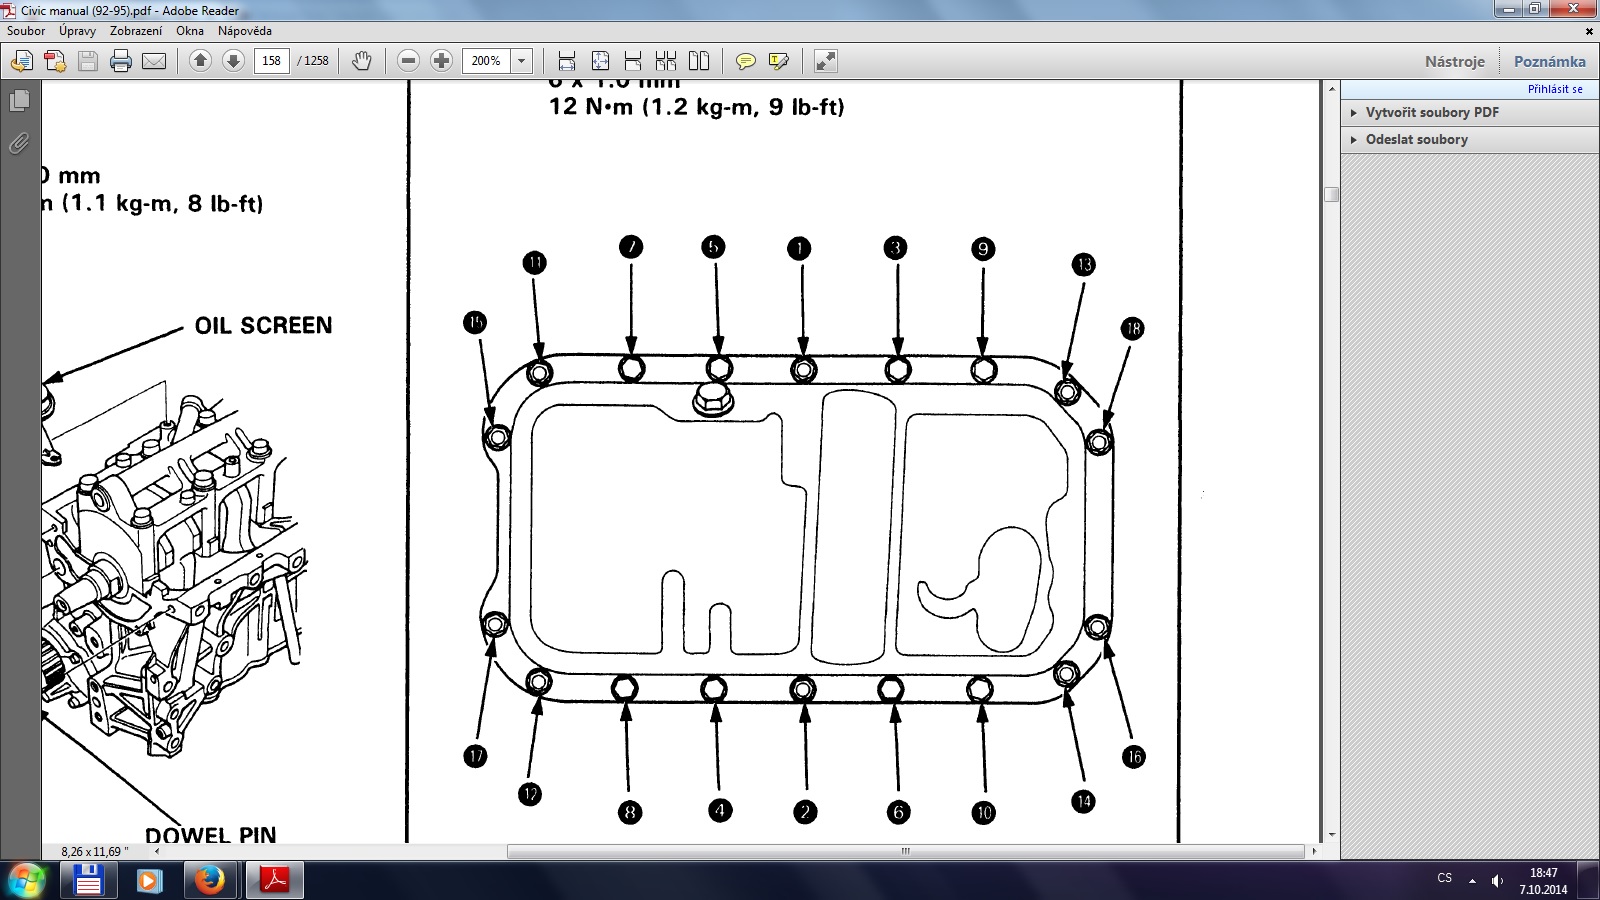The width and height of the screenshot is (1600, 900).
Task: Add a sticky note comment
Action: pyautogui.click(x=745, y=61)
